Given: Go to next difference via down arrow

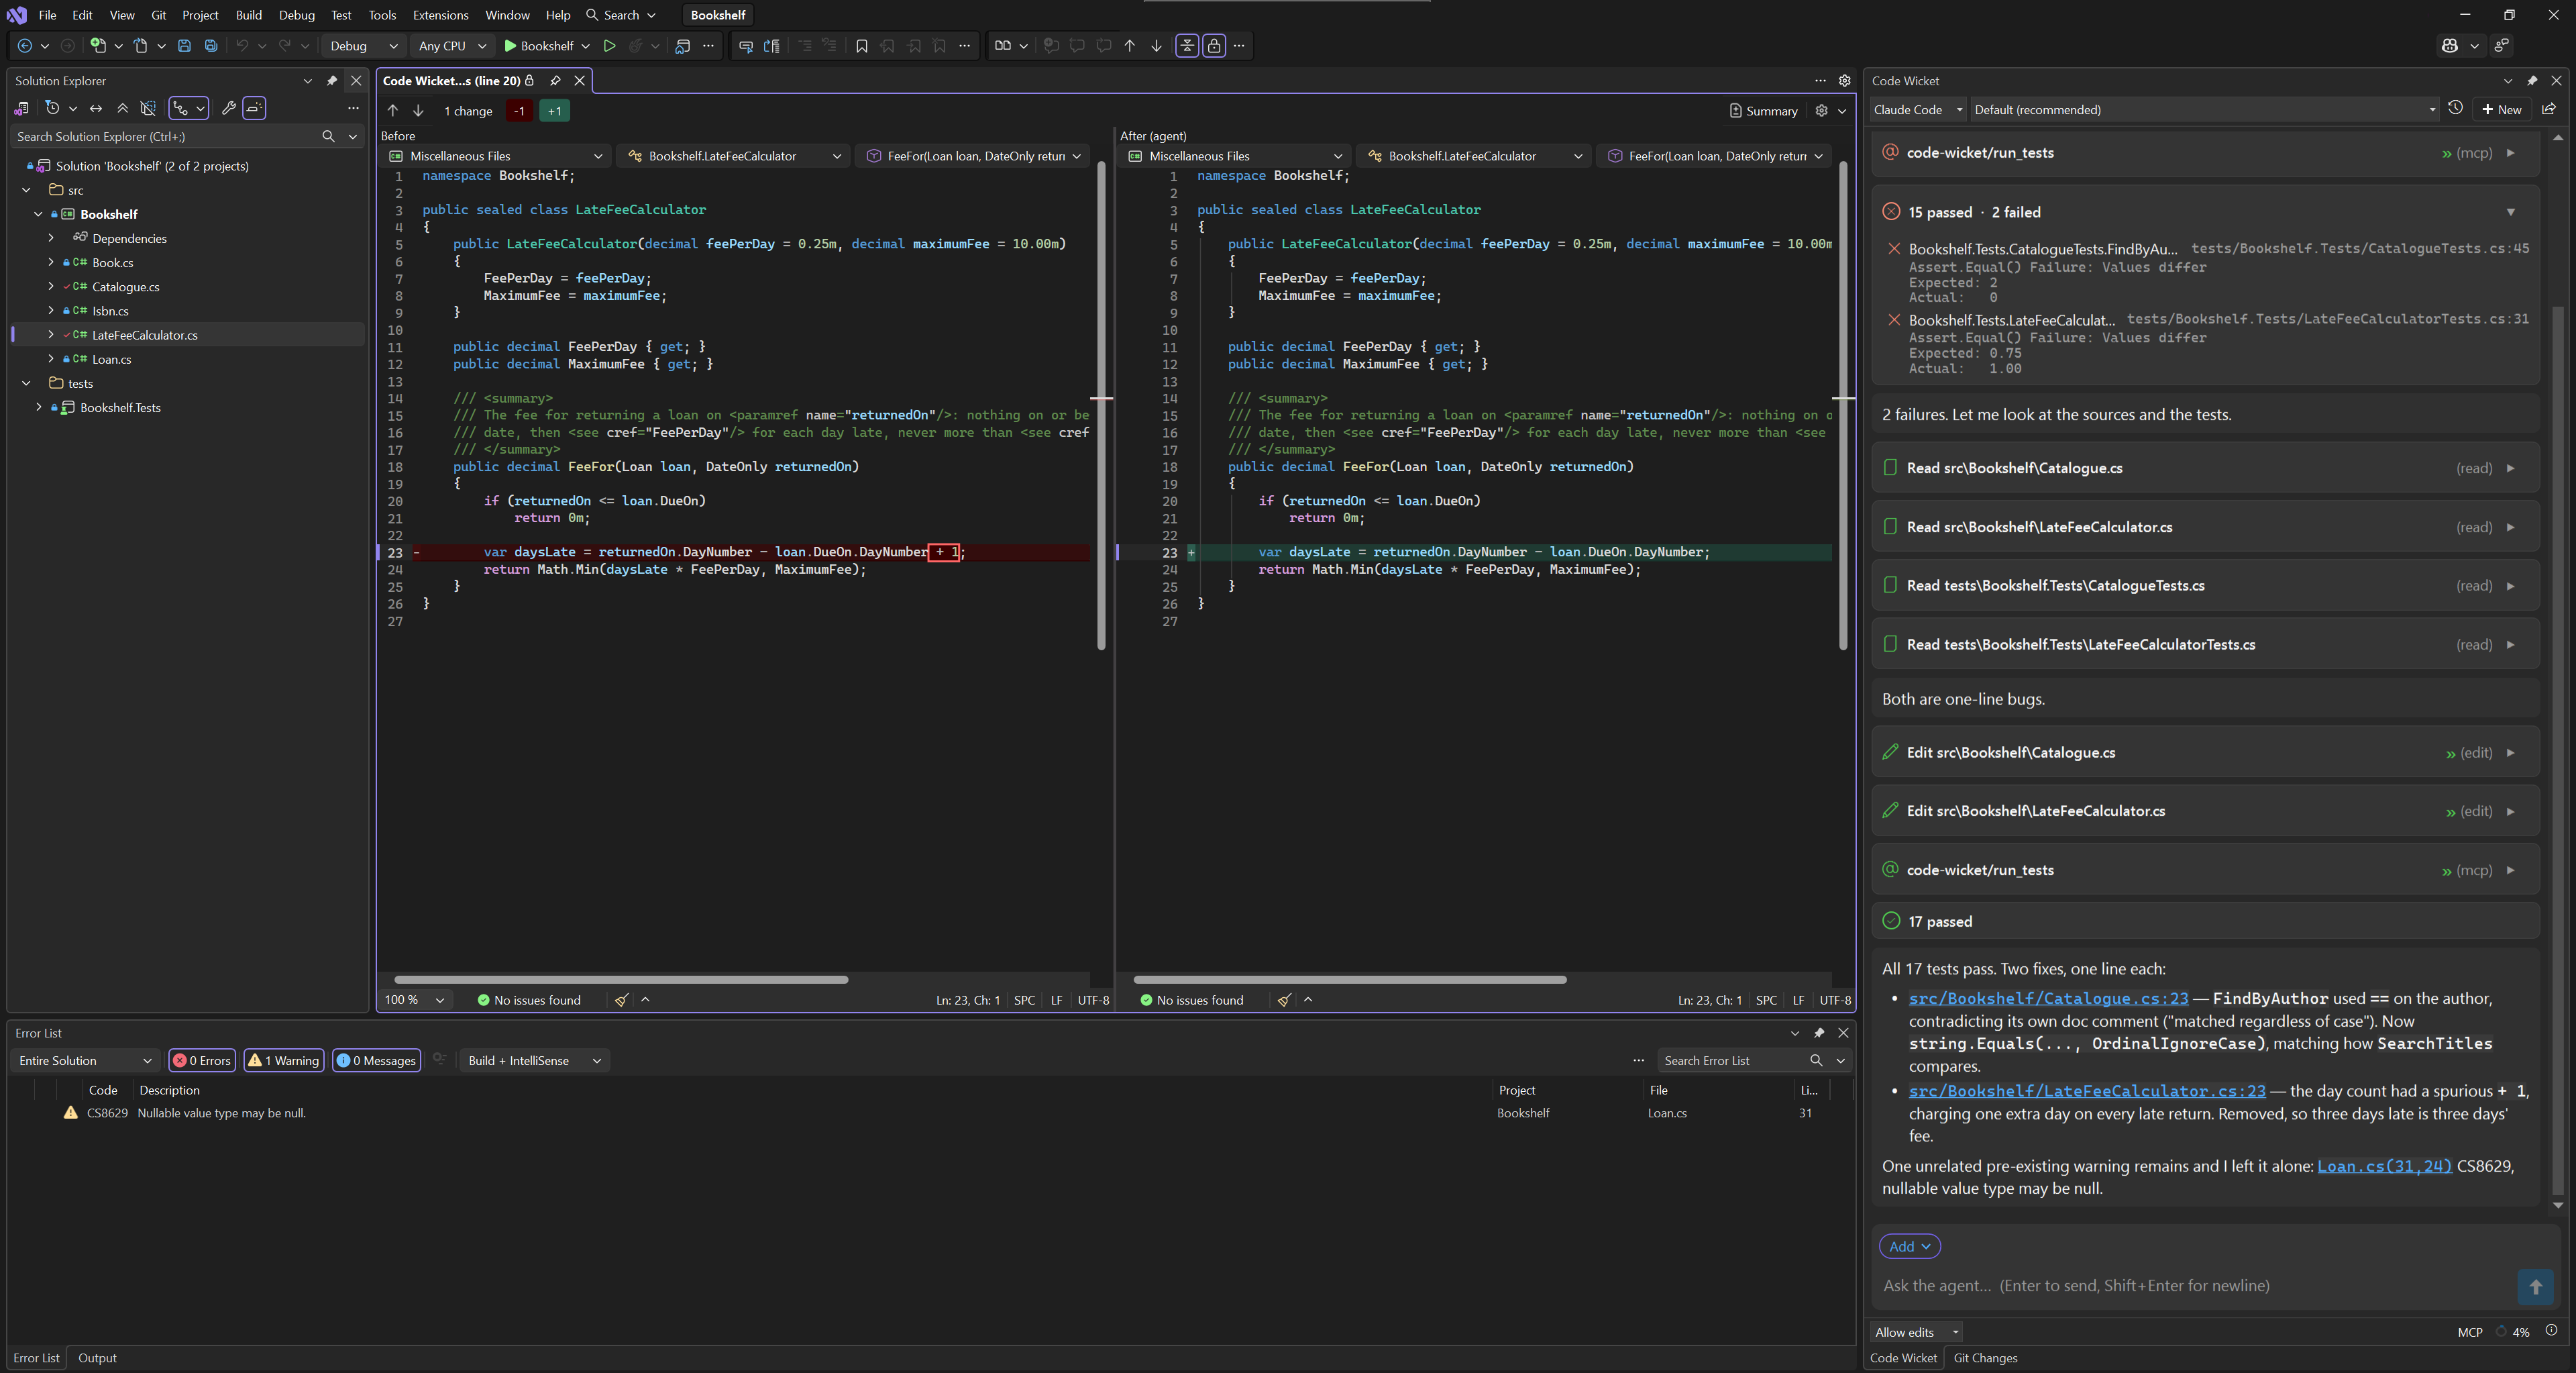Looking at the screenshot, I should tap(418, 111).
